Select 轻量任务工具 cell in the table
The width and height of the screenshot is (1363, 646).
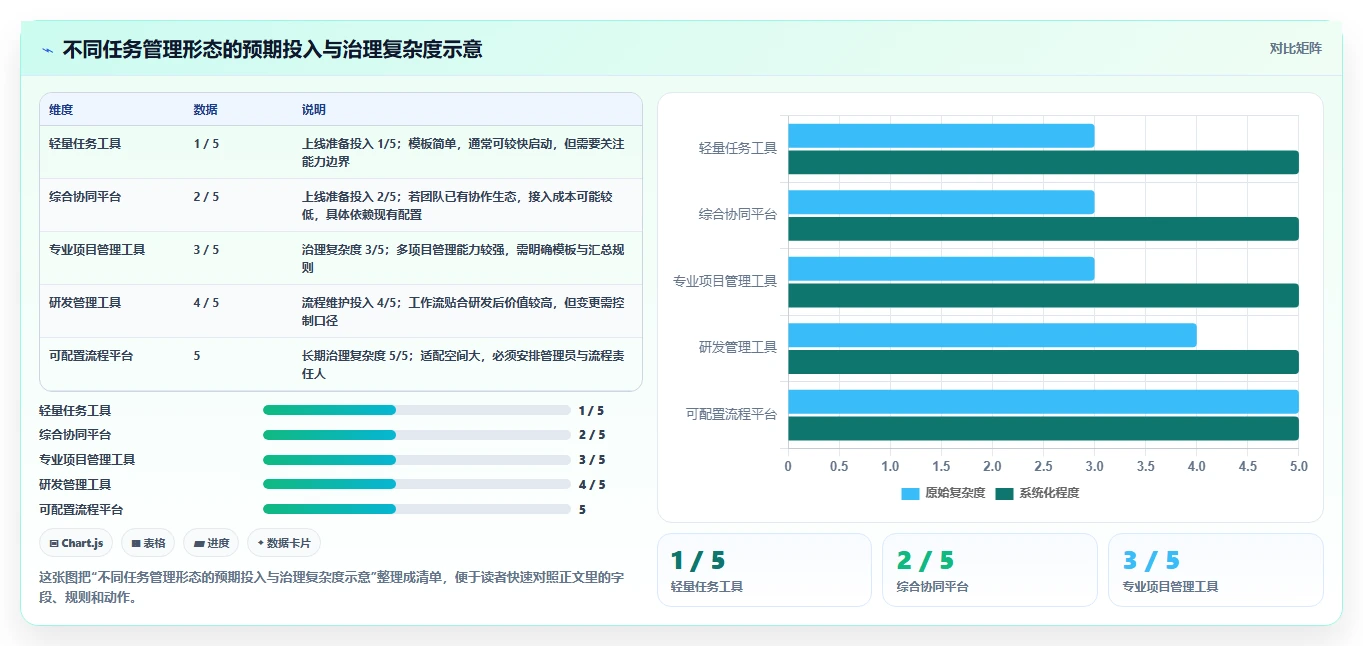pos(85,144)
